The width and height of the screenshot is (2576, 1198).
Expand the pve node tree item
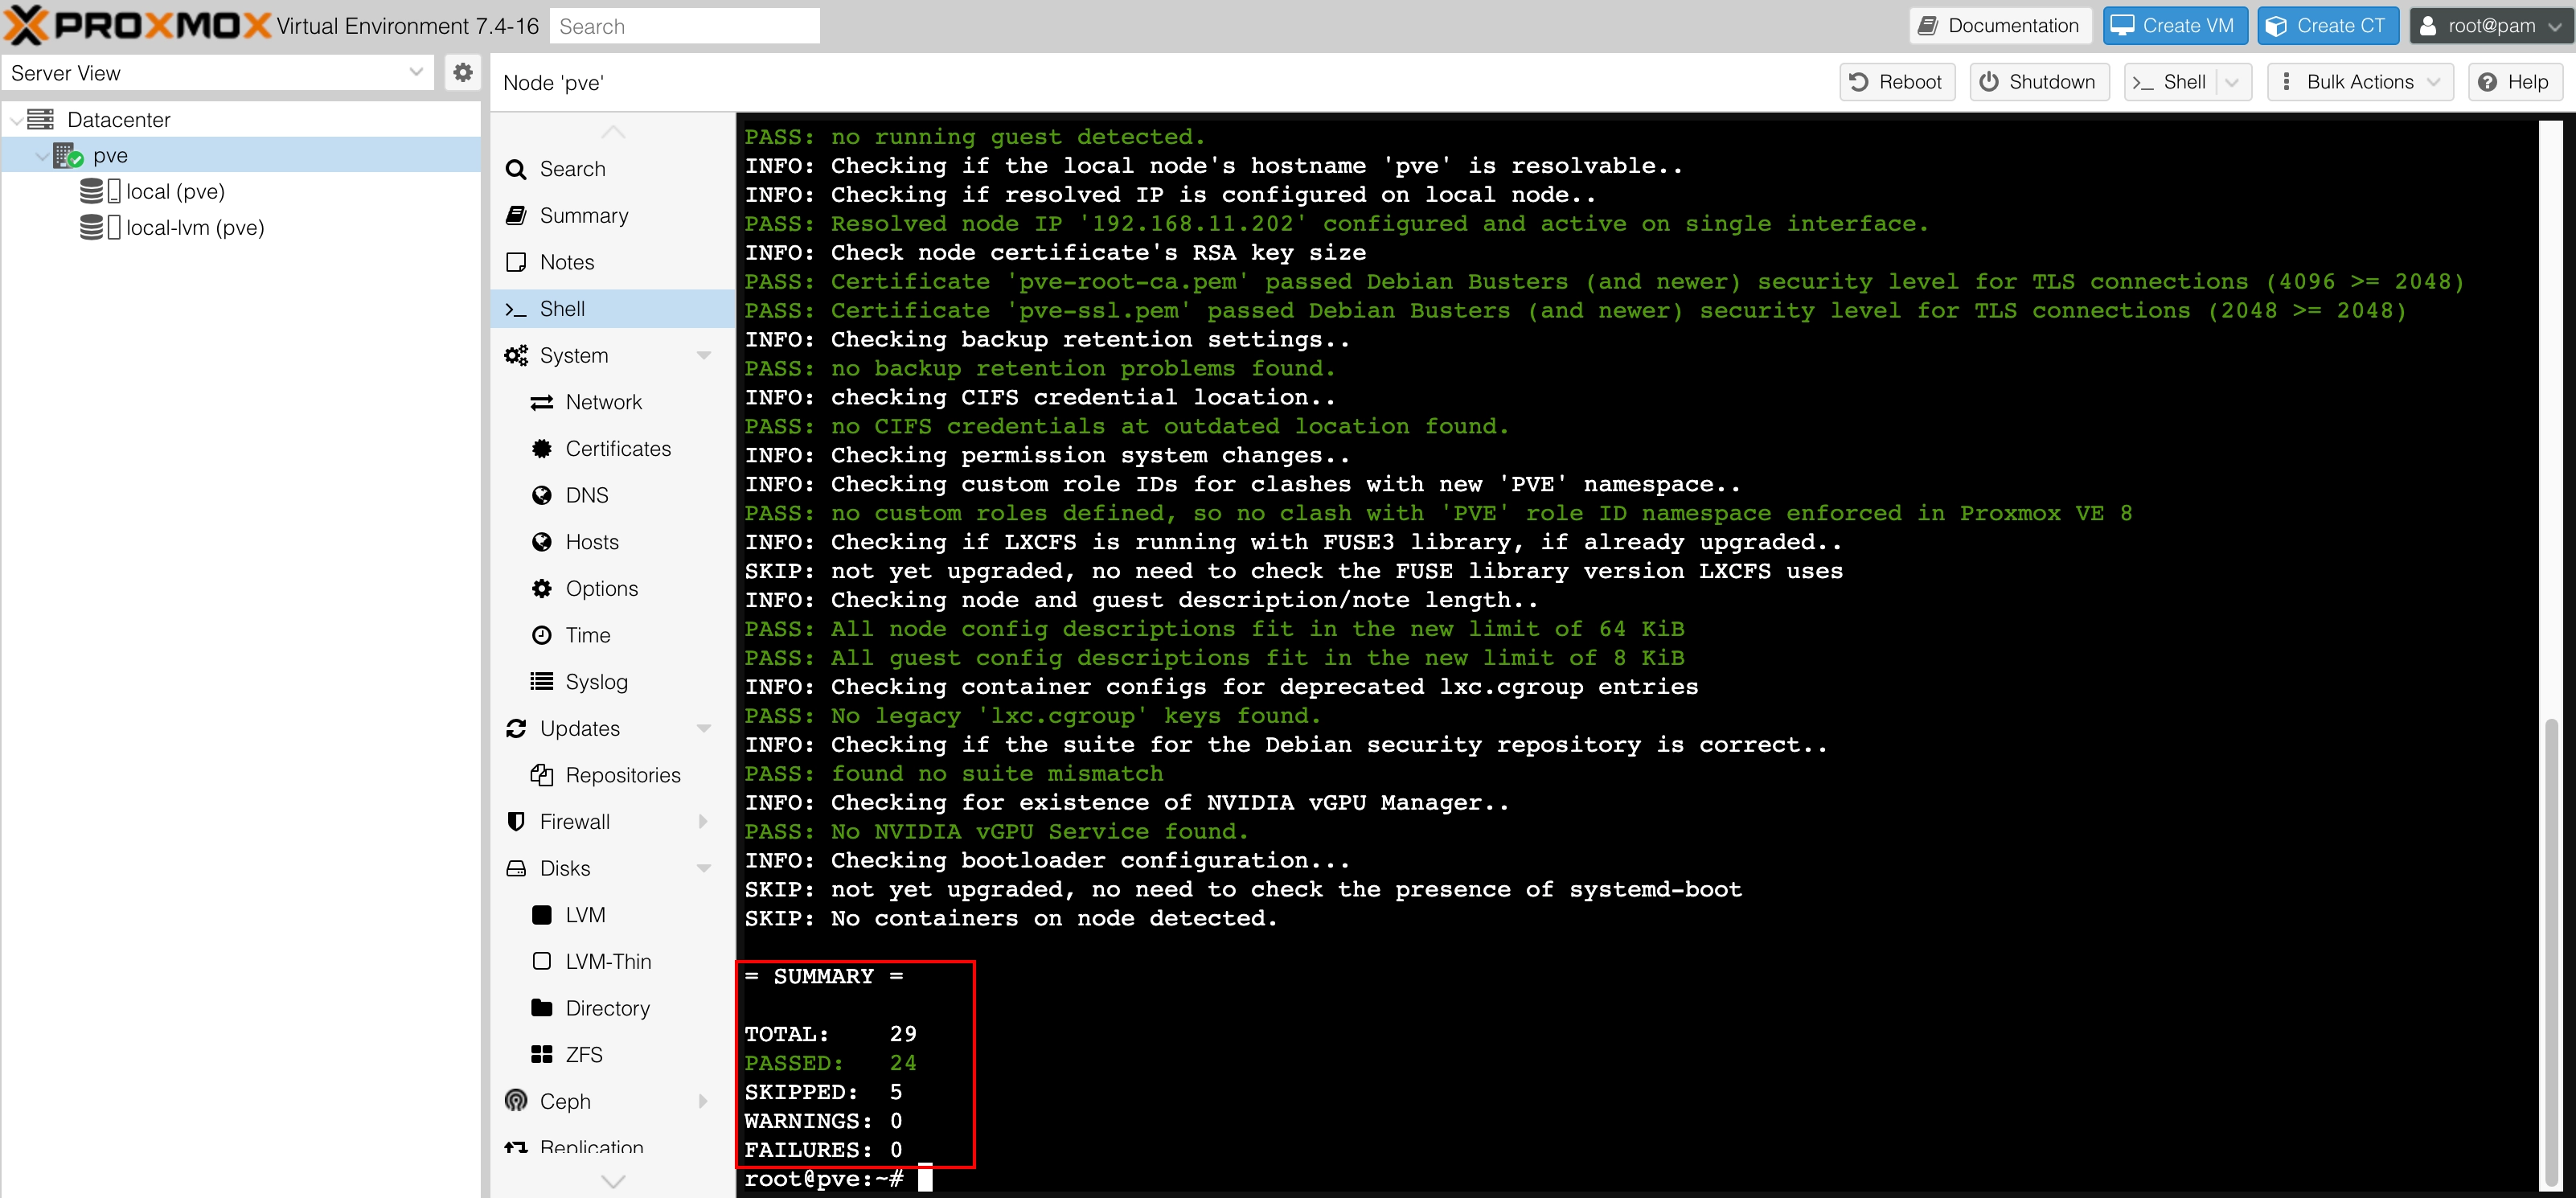pyautogui.click(x=38, y=154)
